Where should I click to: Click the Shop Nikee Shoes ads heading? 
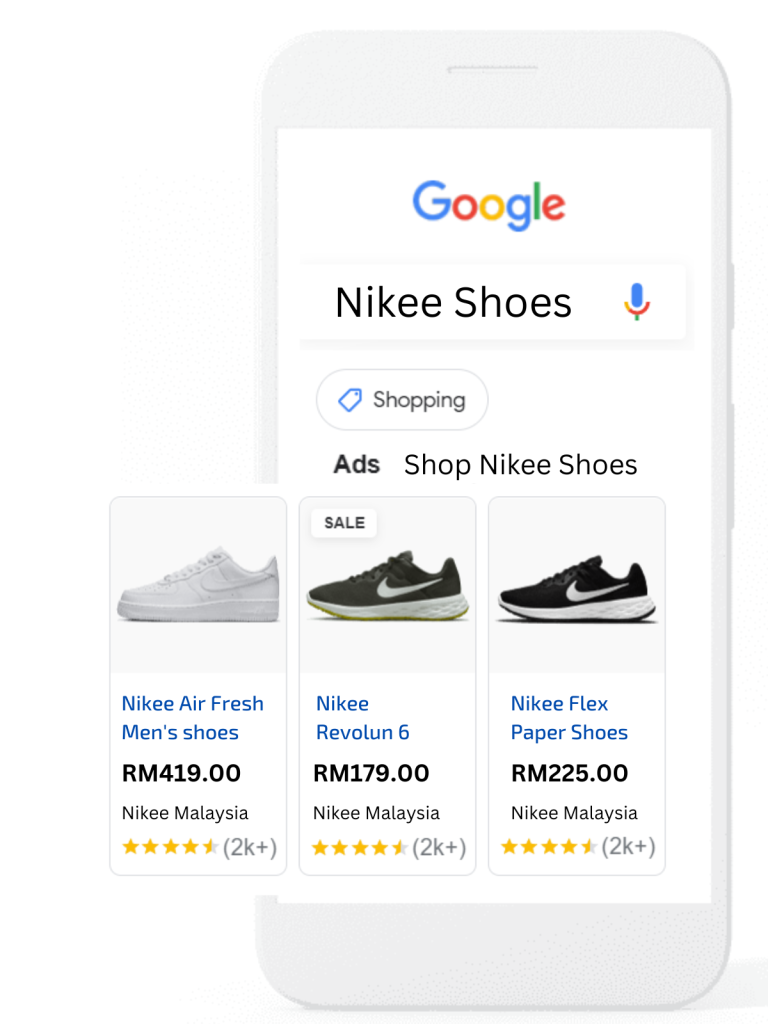coord(520,465)
